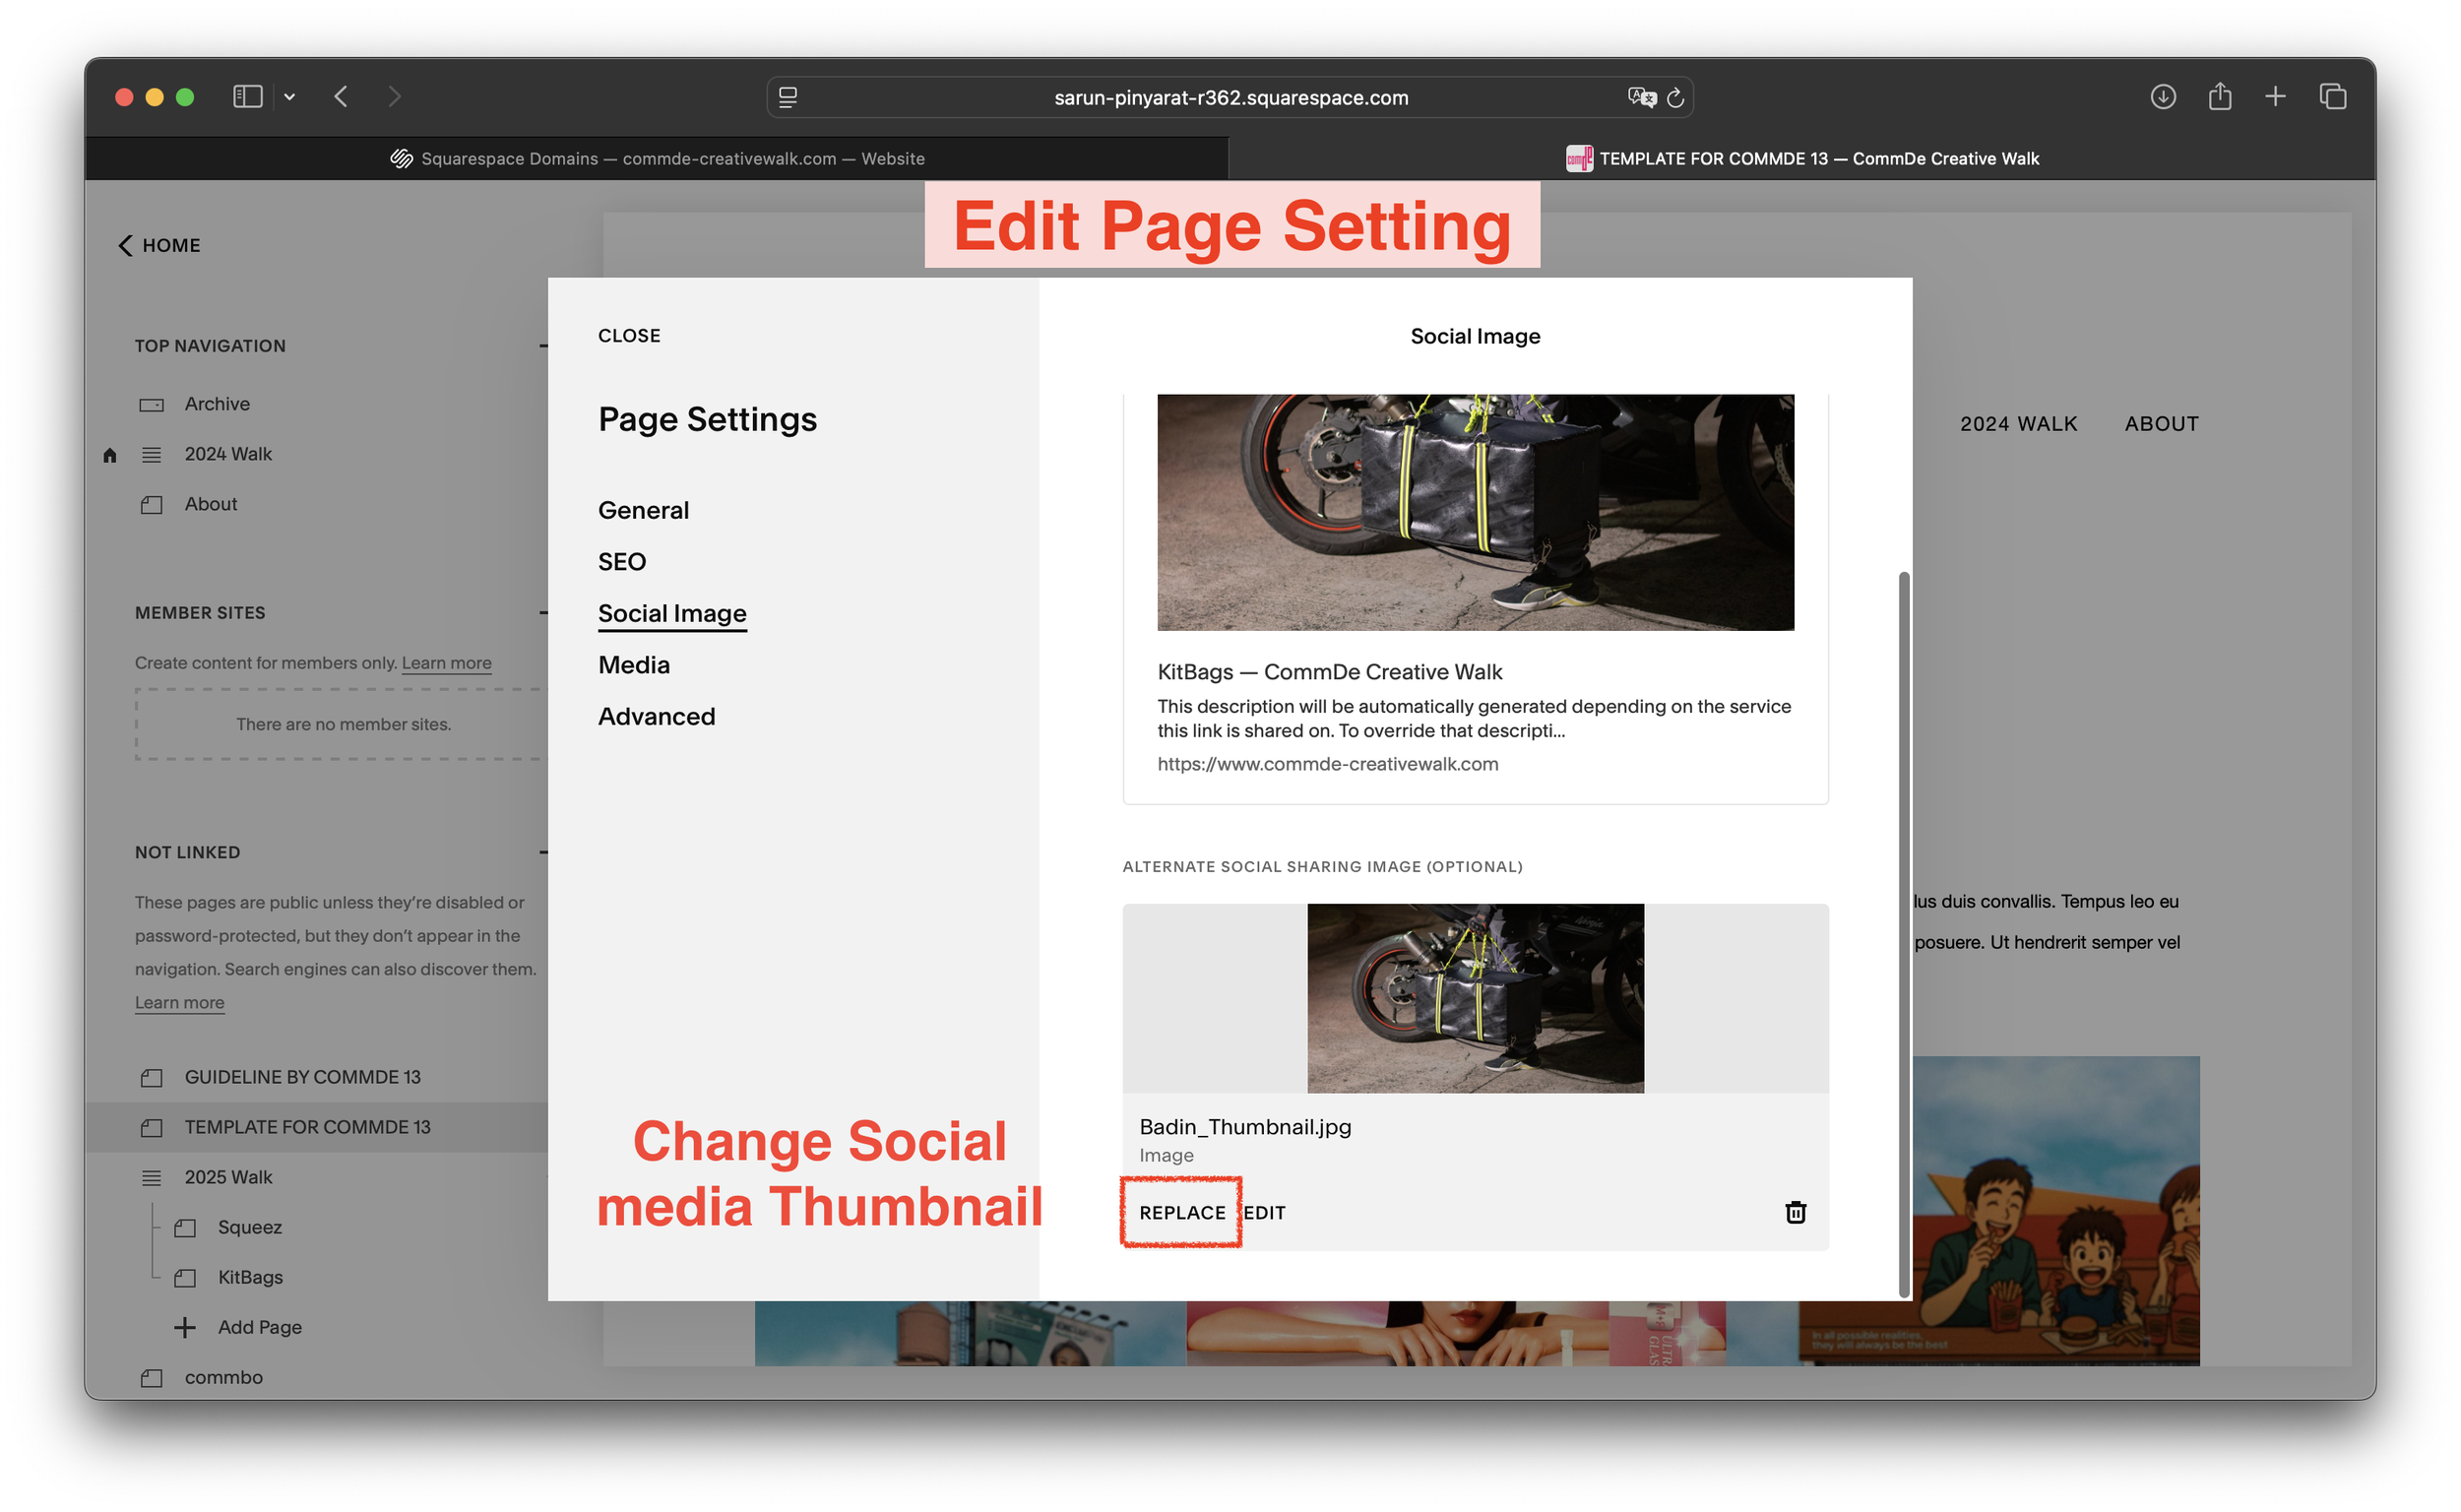Click the Safari sidebar toggle icon

click(247, 97)
